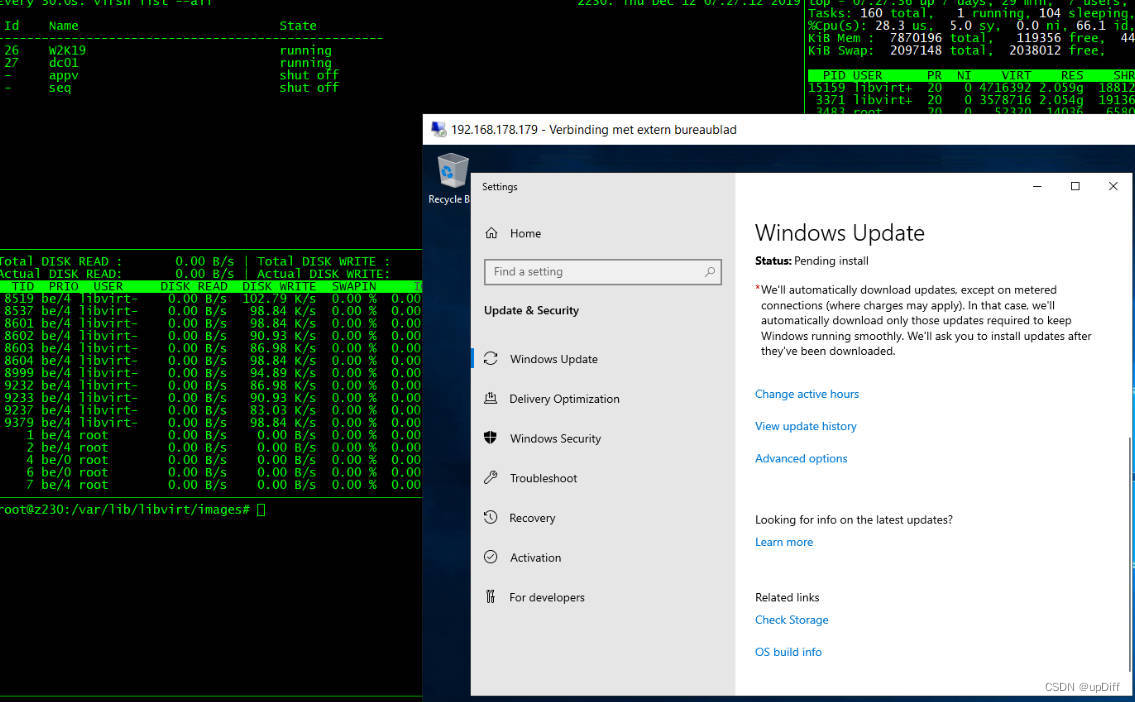
Task: Maximize the Settings window
Action: tap(1075, 187)
